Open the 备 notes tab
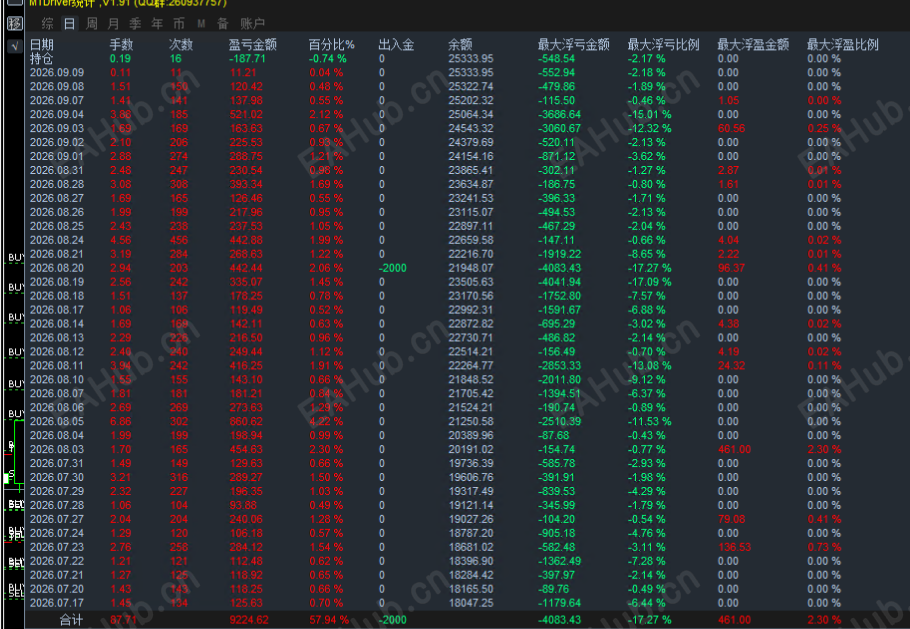The width and height of the screenshot is (910, 629). [223, 24]
